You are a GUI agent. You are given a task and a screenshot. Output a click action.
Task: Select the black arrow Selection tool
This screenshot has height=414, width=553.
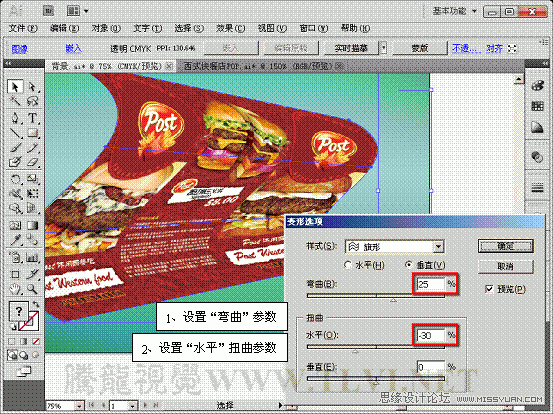pyautogui.click(x=15, y=86)
